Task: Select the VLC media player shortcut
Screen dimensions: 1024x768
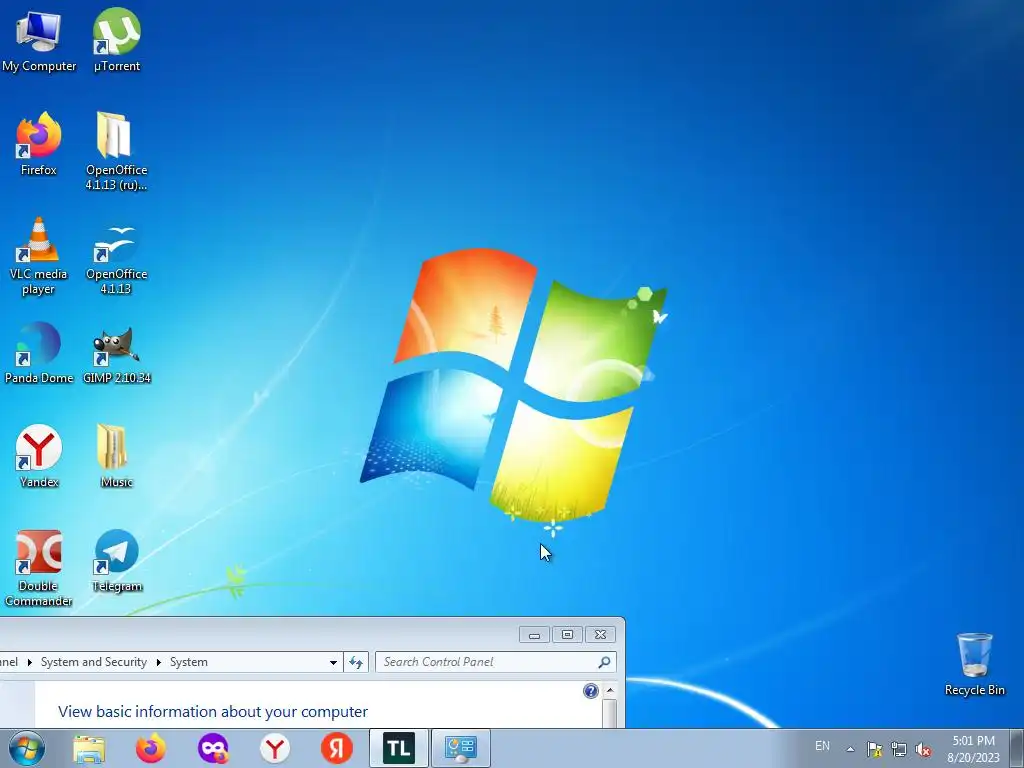Action: click(x=39, y=256)
